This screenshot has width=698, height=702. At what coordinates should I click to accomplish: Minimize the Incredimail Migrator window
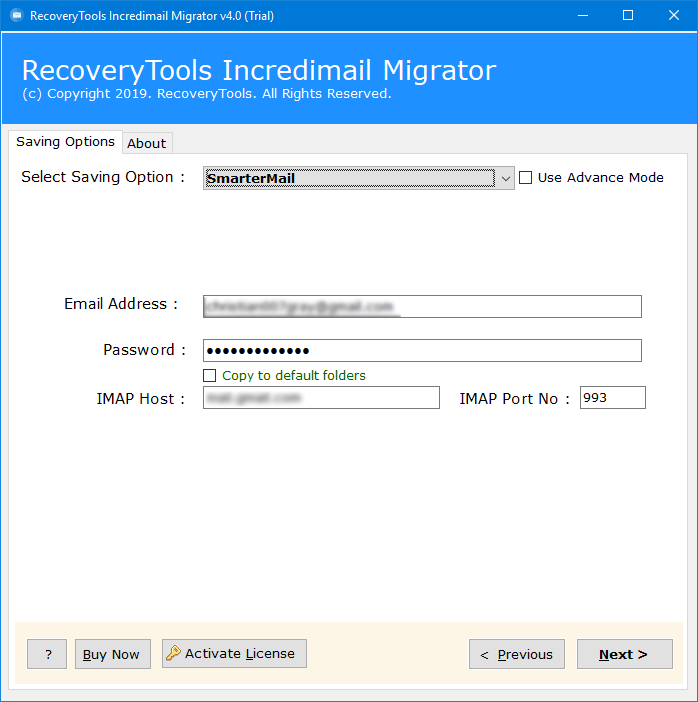(x=583, y=16)
